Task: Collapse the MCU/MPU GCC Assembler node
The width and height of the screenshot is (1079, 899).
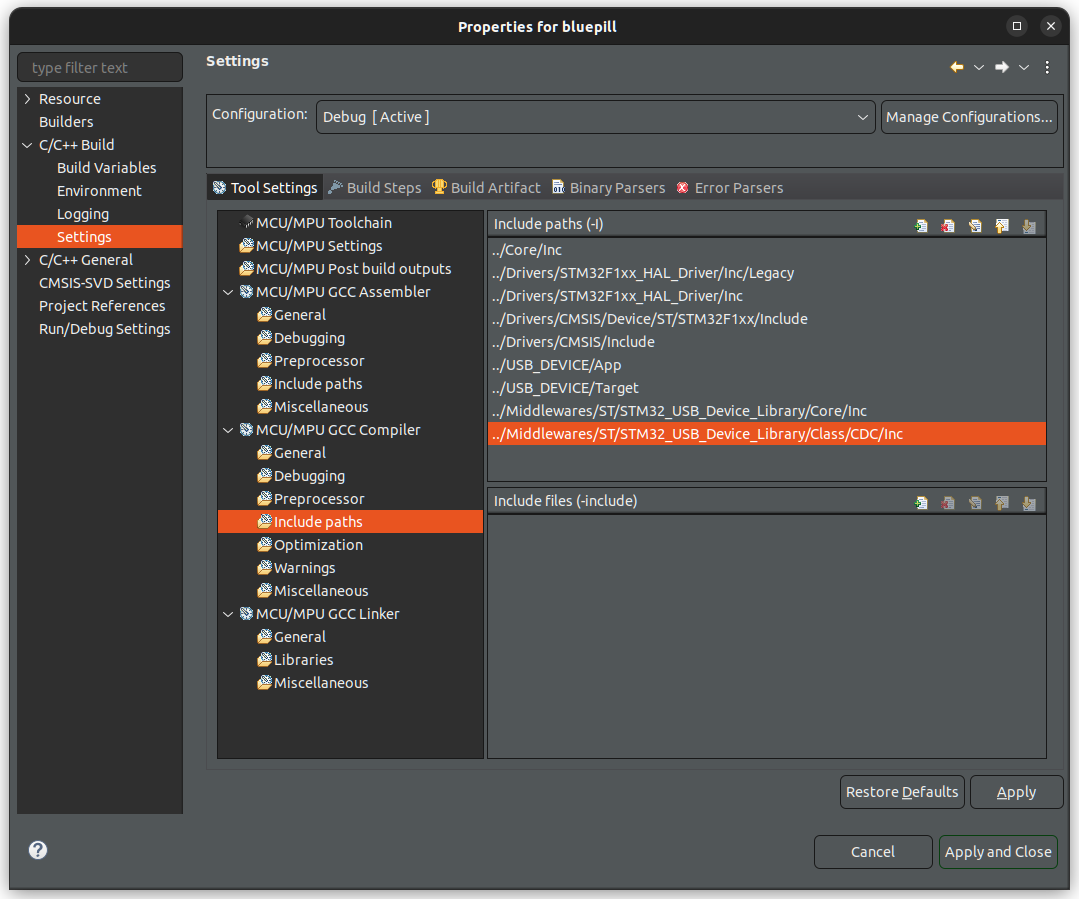Action: tap(228, 293)
